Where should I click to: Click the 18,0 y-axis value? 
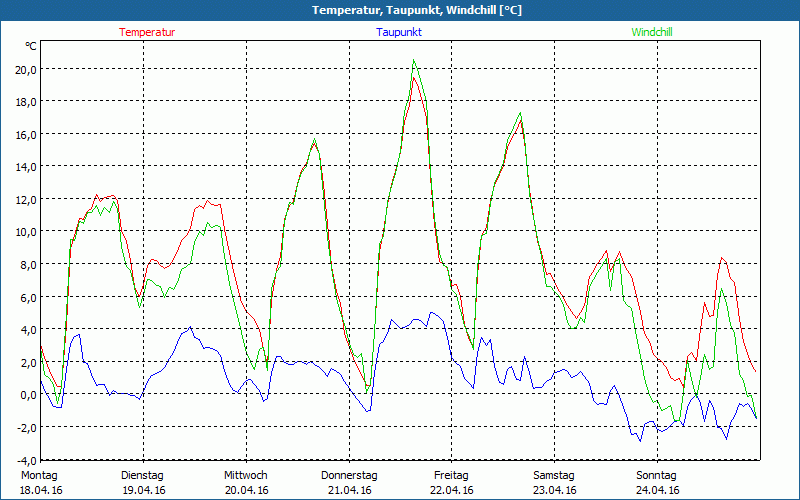point(26,102)
